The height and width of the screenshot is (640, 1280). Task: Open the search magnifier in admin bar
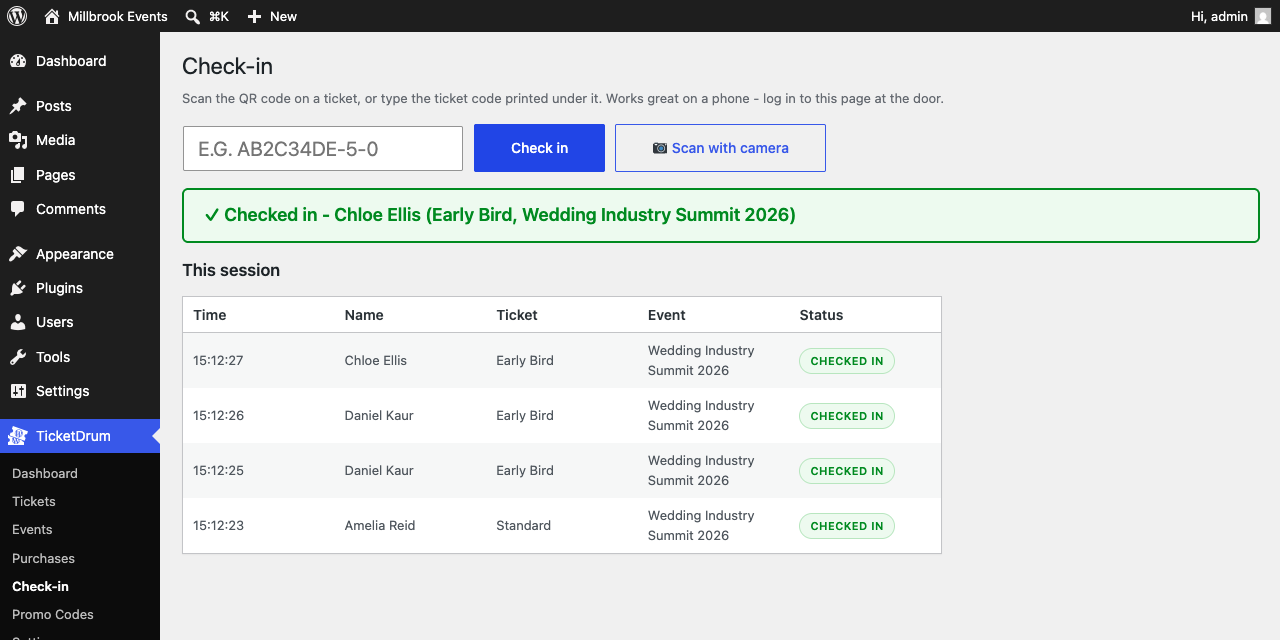[x=192, y=16]
